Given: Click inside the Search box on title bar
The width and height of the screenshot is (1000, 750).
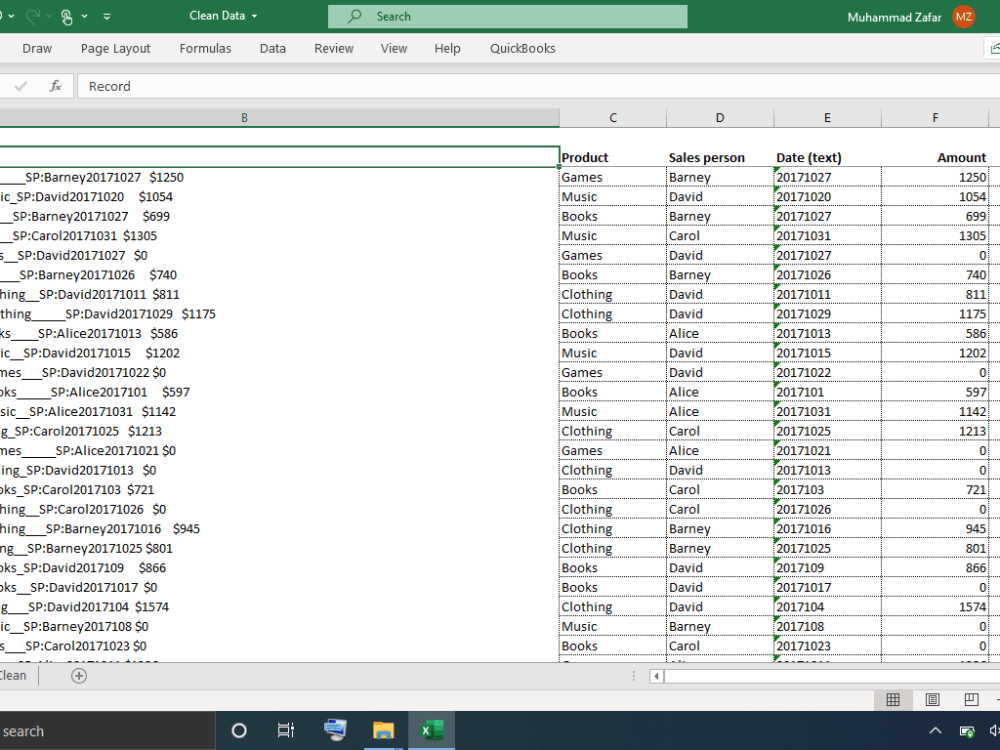Looking at the screenshot, I should (x=507, y=16).
